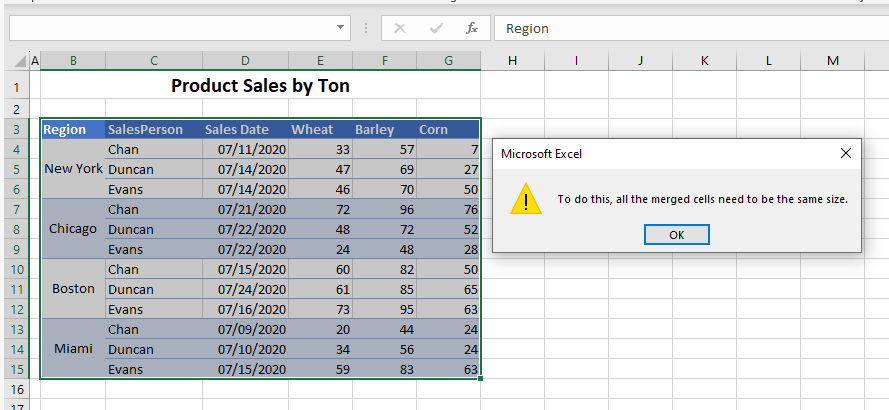Image resolution: width=889 pixels, height=410 pixels.
Task: Click the formula bar options dots
Action: pyautogui.click(x=366, y=28)
